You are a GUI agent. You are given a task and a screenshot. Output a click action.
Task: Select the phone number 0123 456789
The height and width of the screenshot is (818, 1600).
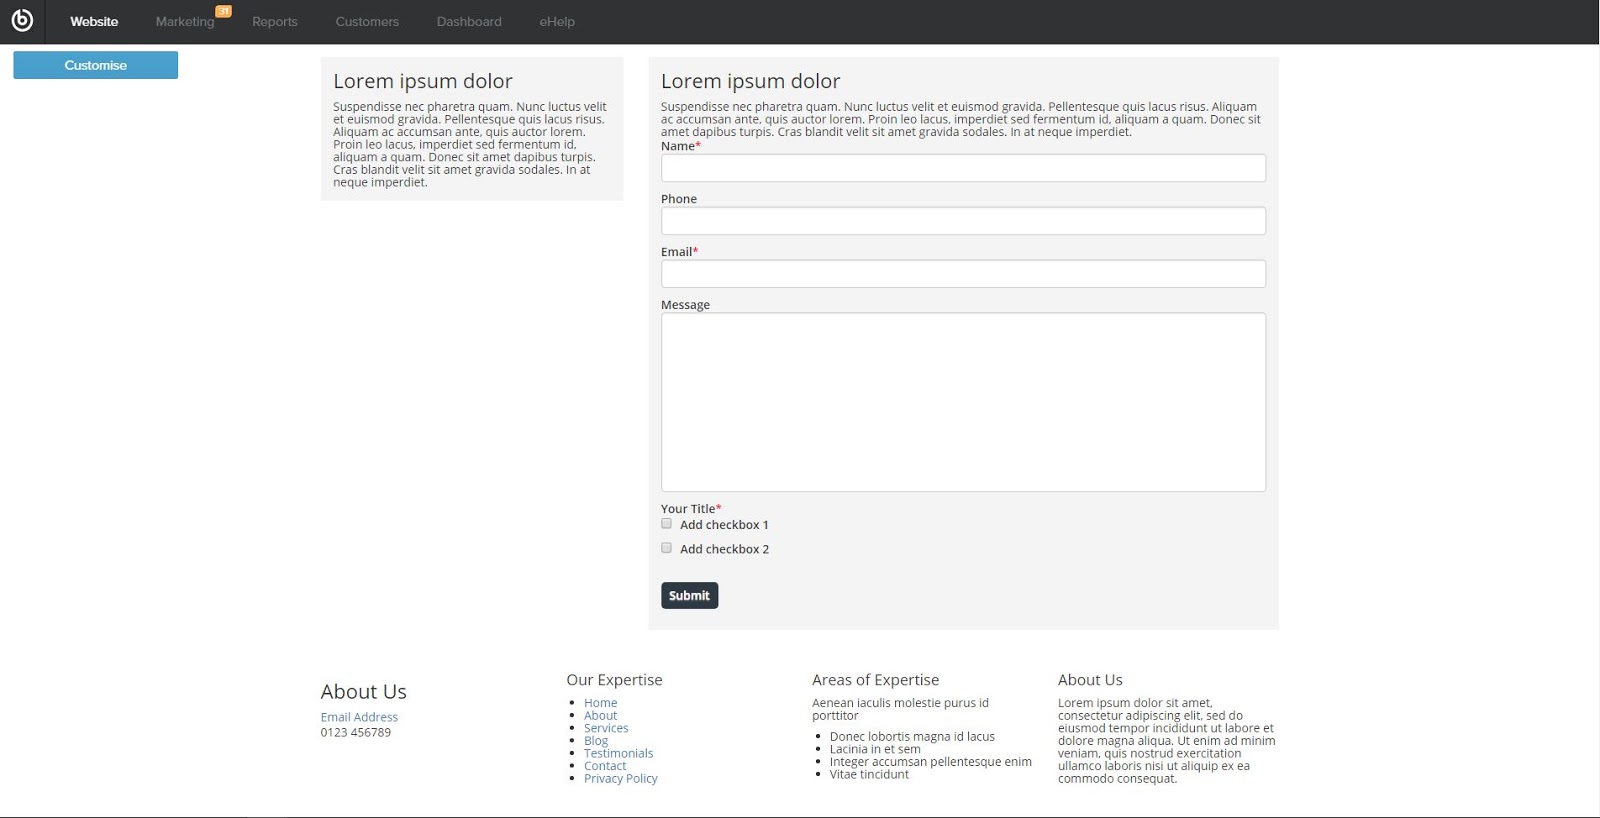click(x=355, y=732)
